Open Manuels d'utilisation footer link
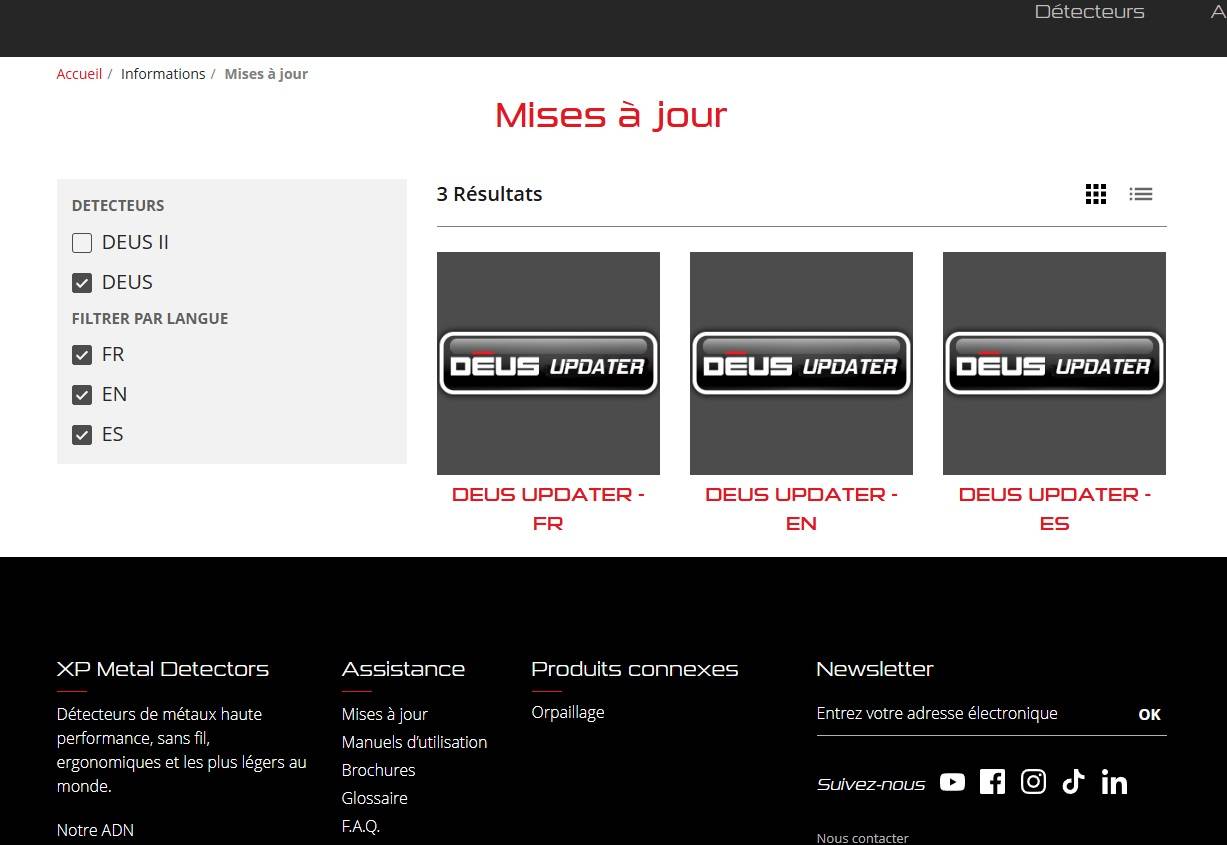 pyautogui.click(x=414, y=742)
